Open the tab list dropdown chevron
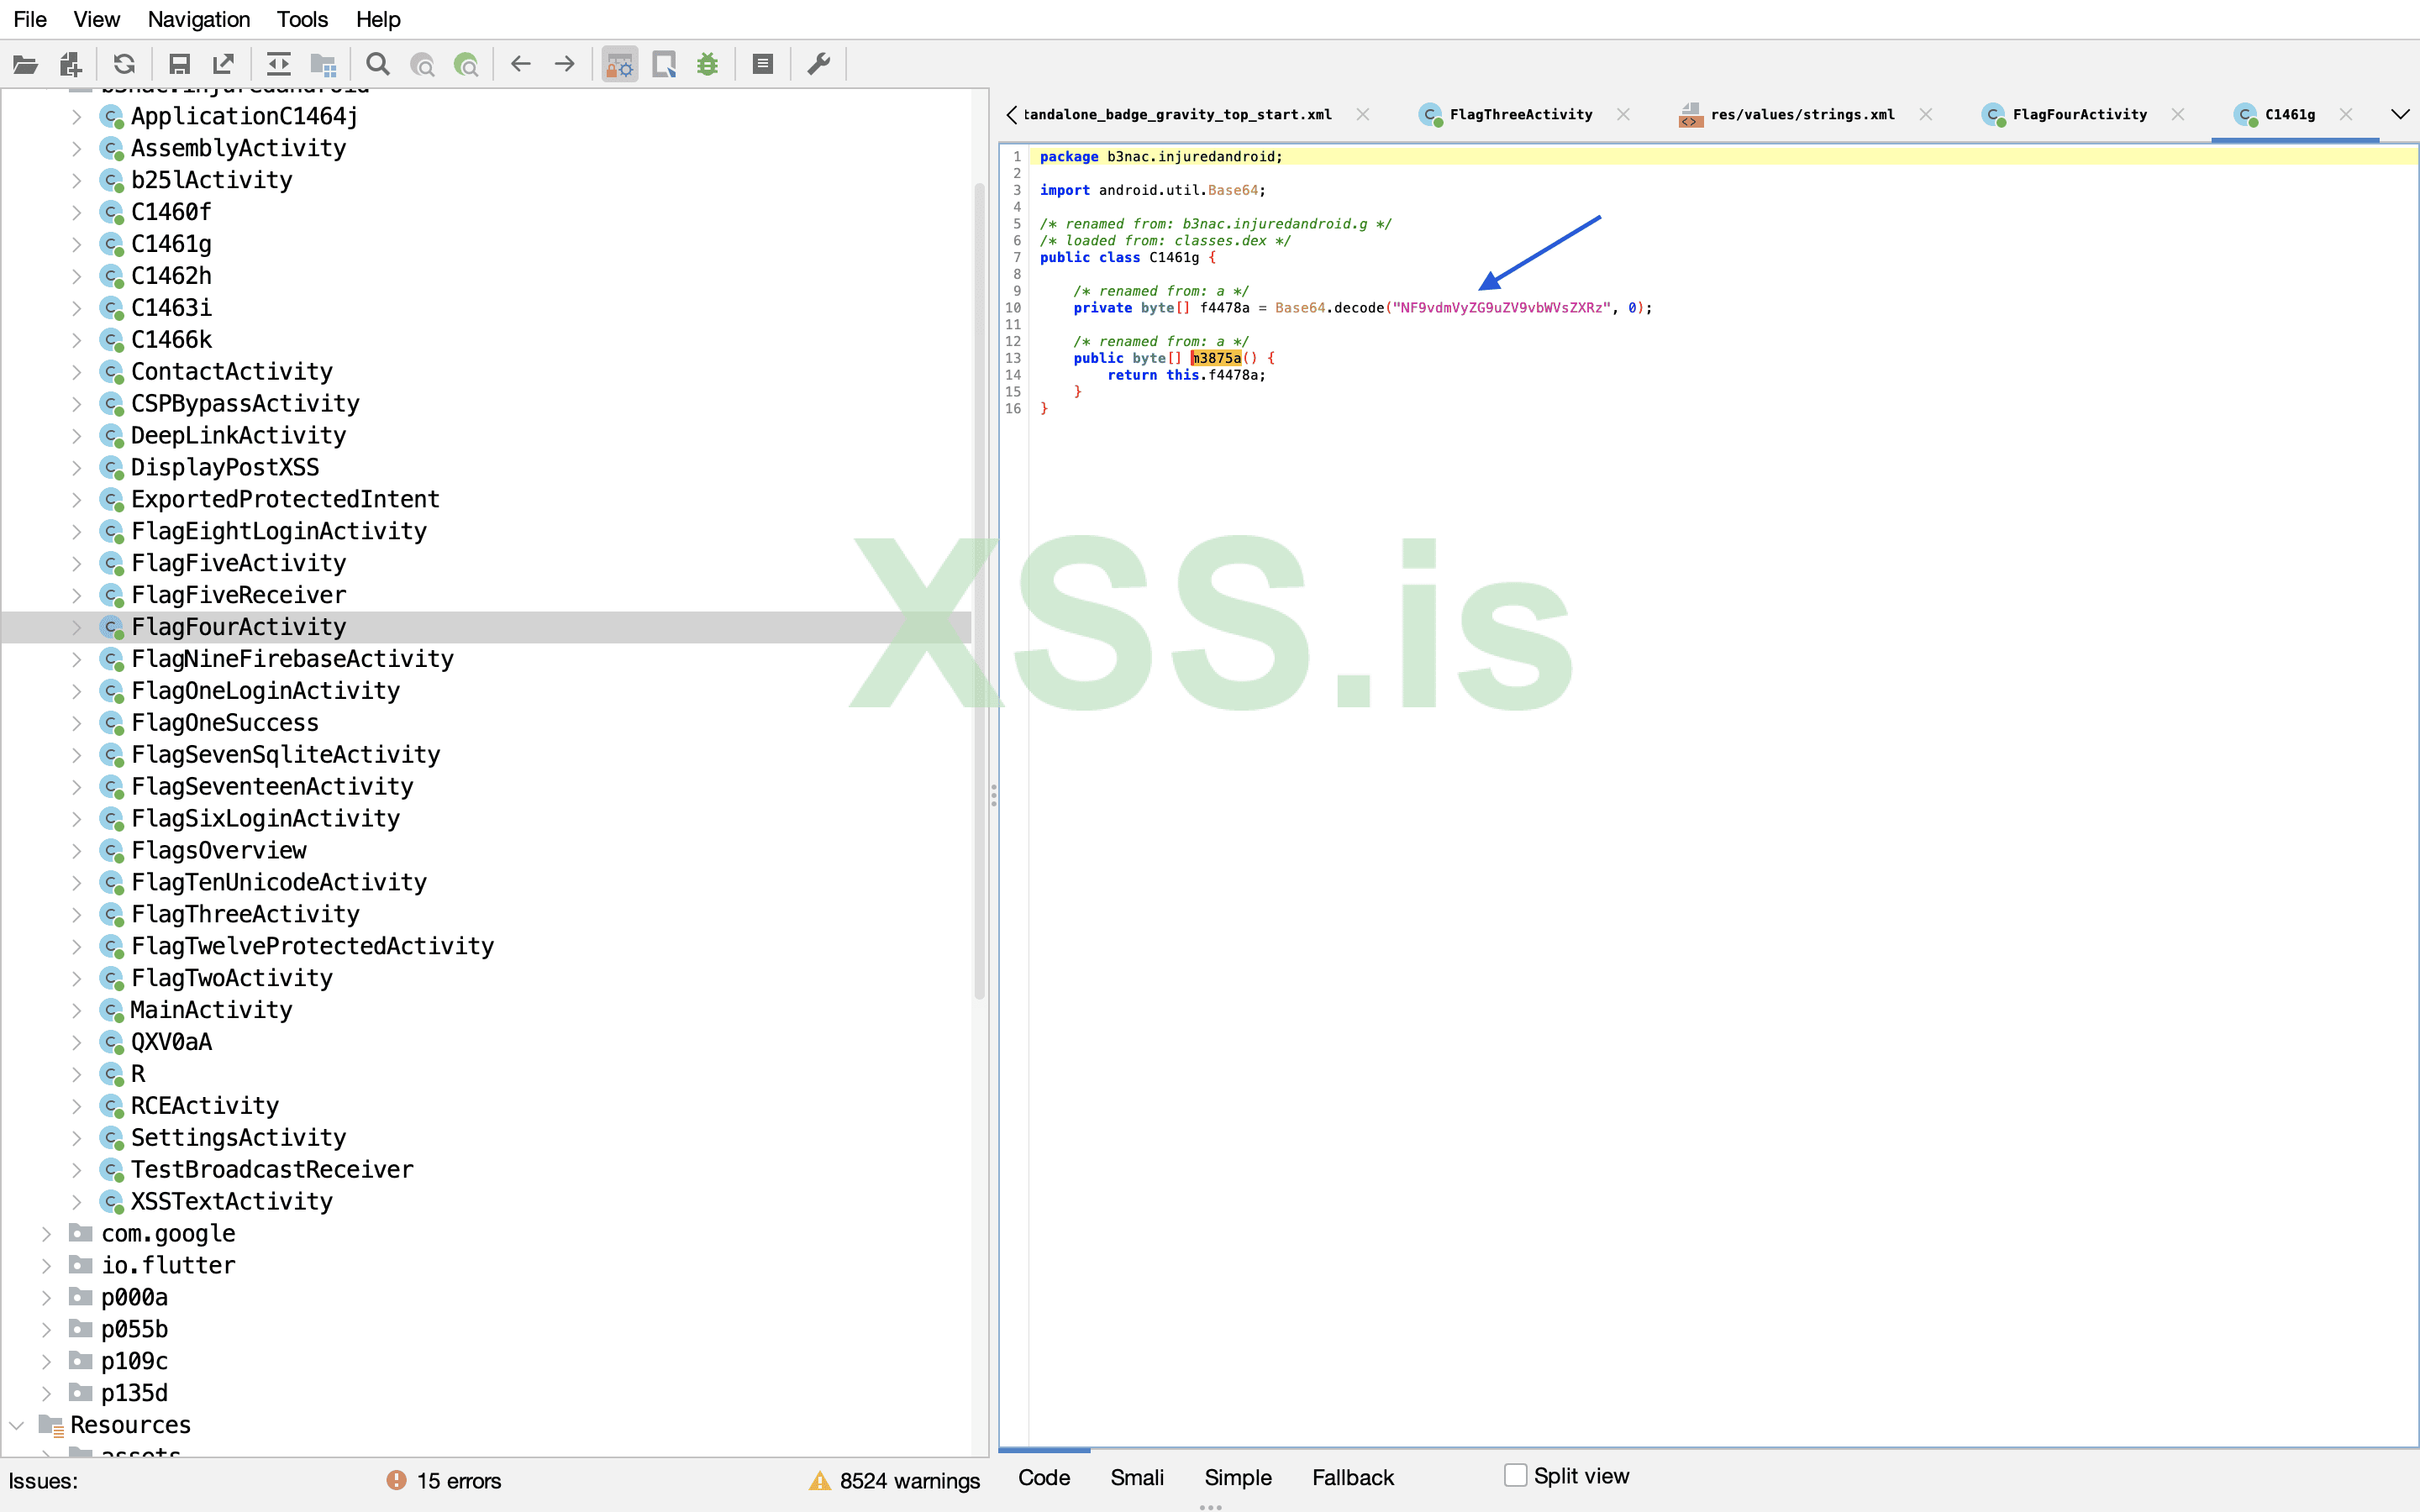 click(x=2399, y=114)
